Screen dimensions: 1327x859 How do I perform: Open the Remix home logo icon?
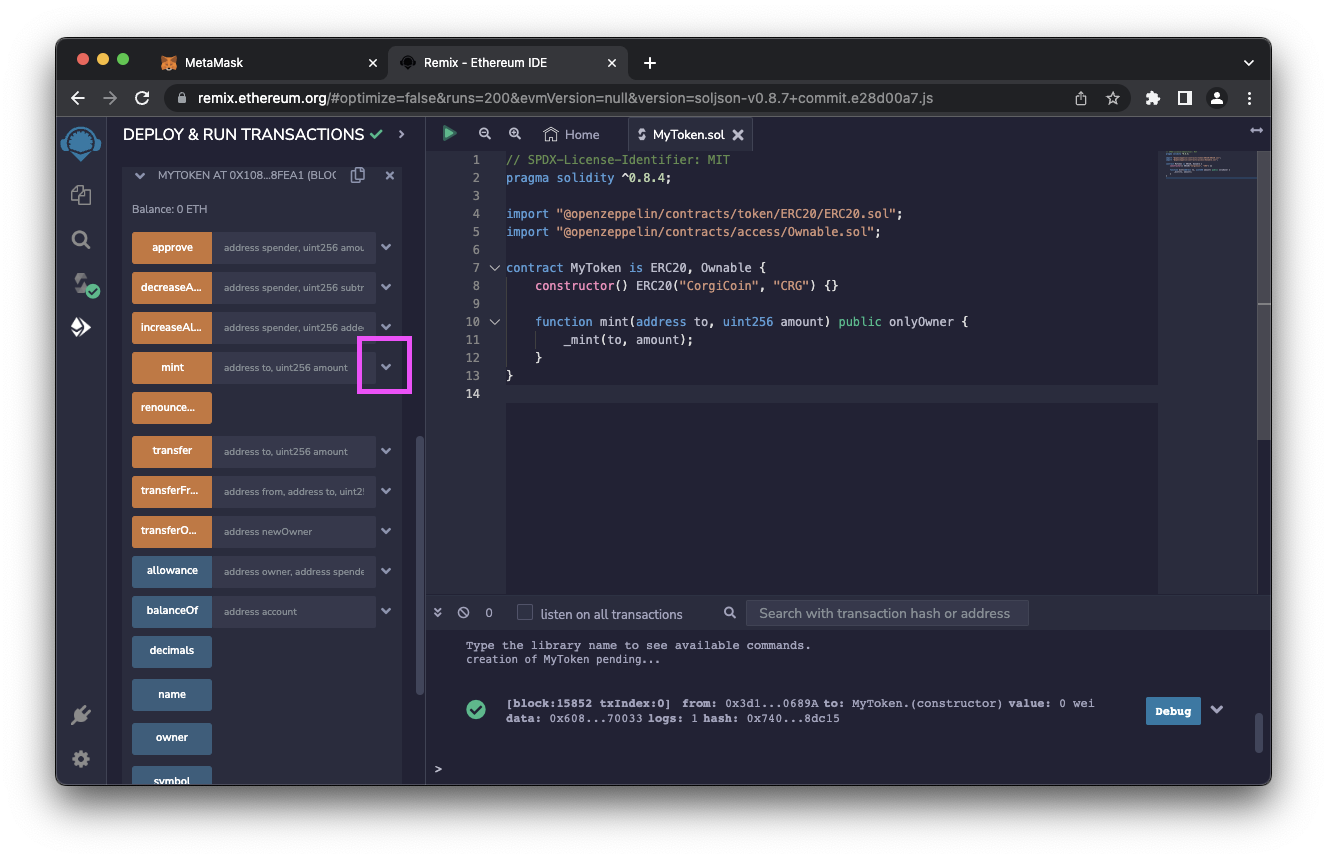(81, 143)
